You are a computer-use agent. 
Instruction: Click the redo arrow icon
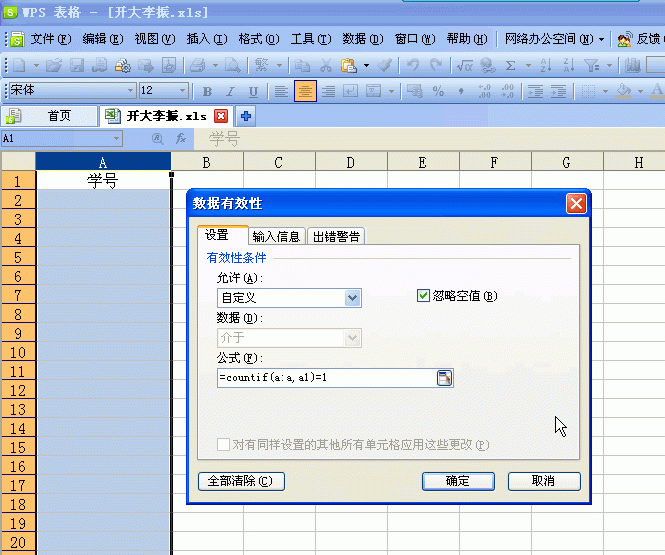(436, 65)
